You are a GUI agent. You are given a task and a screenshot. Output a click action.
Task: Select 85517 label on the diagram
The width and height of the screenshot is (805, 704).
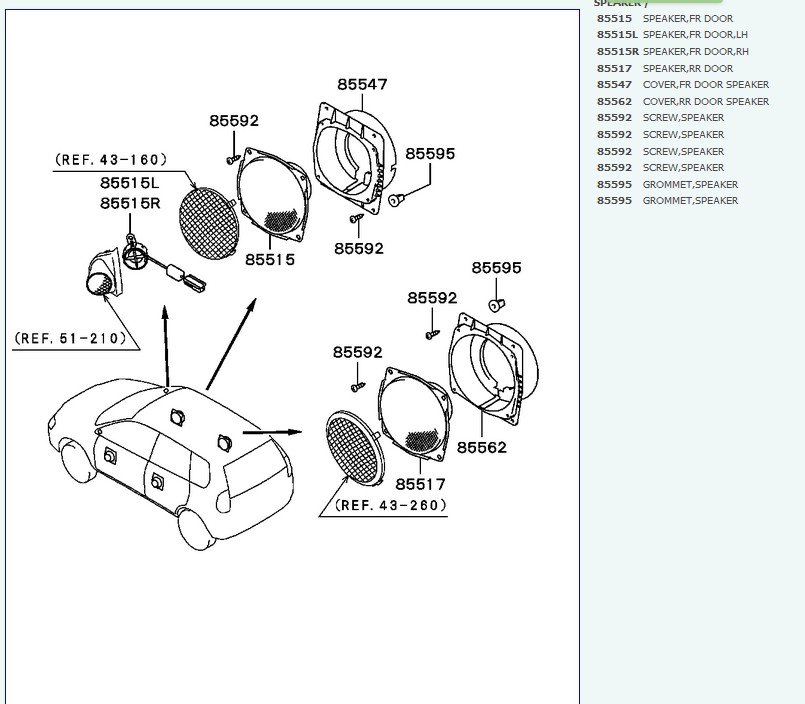(420, 484)
